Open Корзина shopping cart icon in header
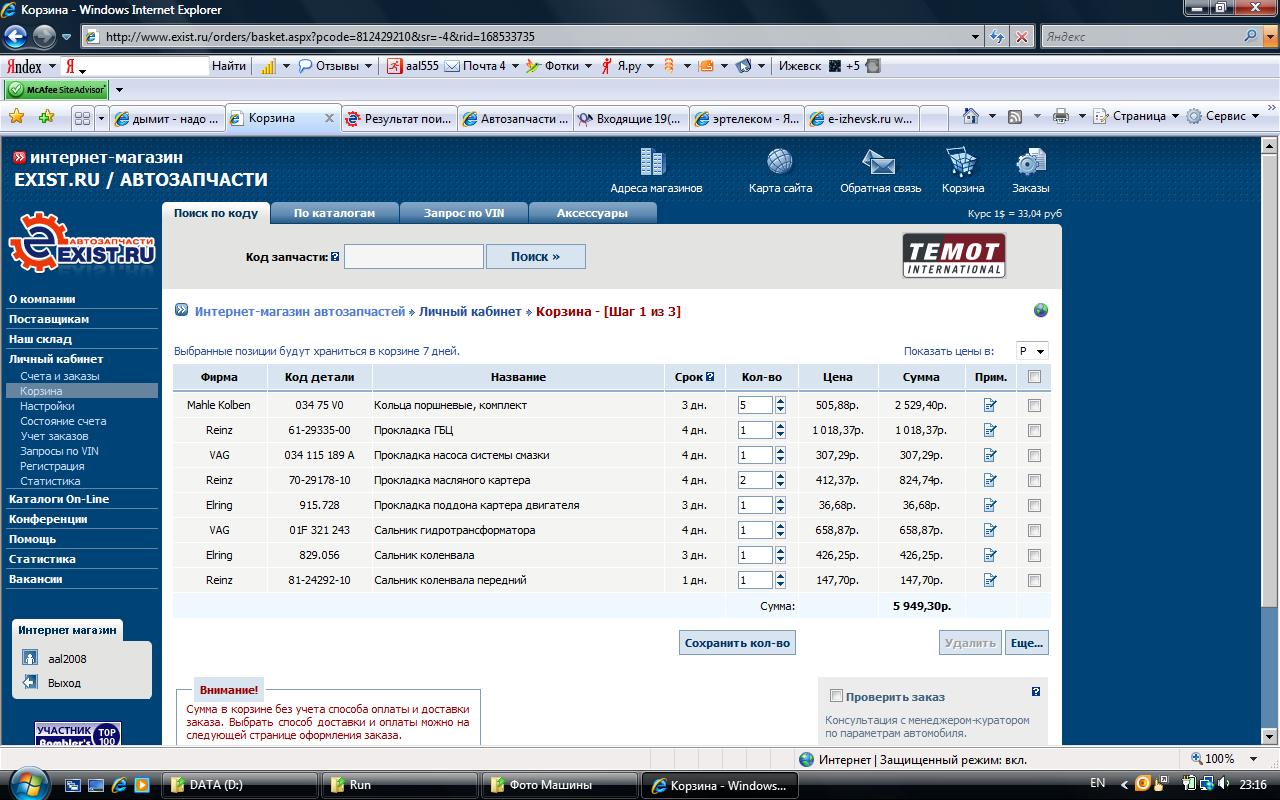This screenshot has width=1280, height=800. click(x=961, y=162)
